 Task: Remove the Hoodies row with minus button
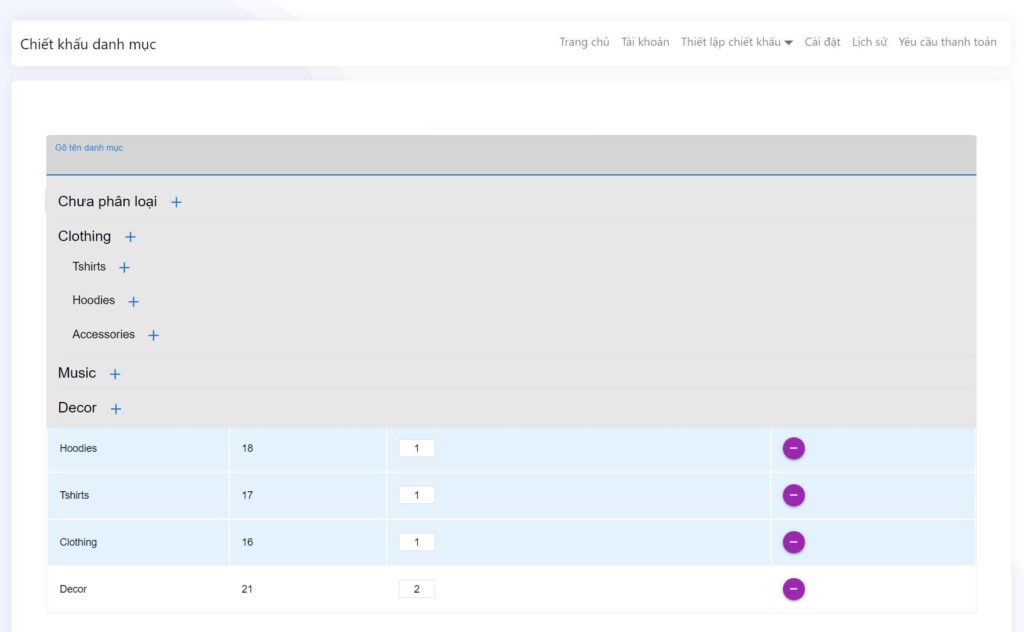coord(793,449)
